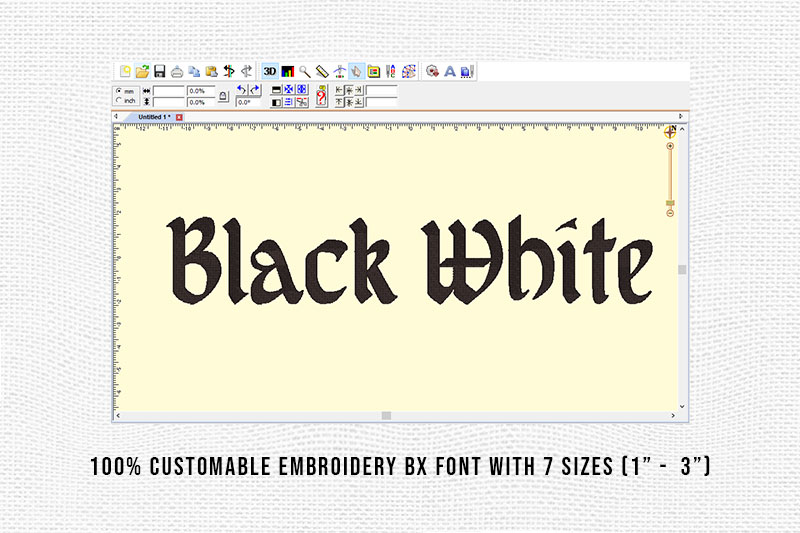Screen dimensions: 800x533
Task: Select the hand pan tool
Action: click(x=357, y=71)
